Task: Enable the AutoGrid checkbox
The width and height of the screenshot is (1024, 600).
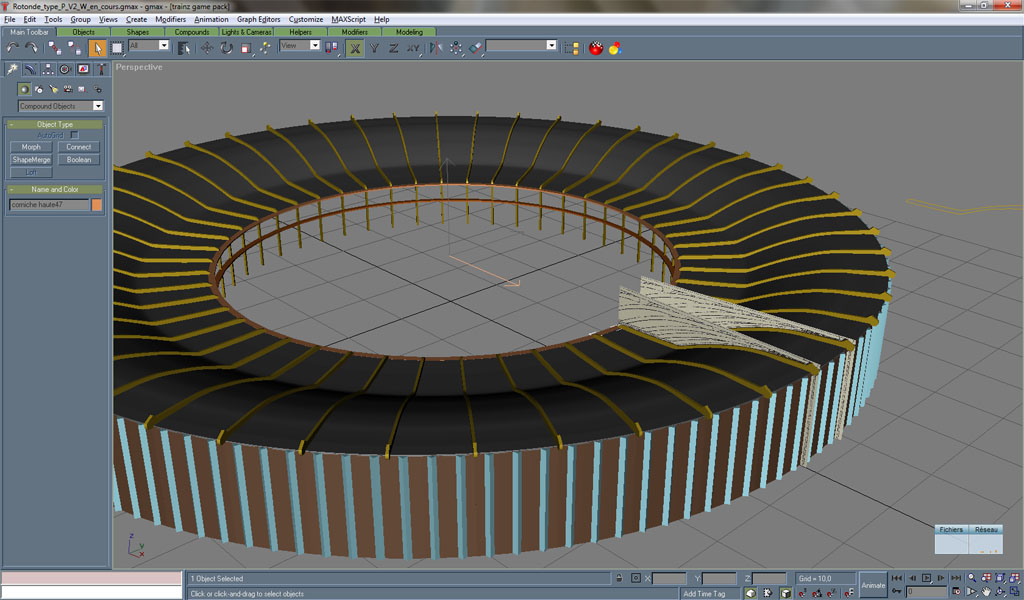Action: tap(74, 135)
